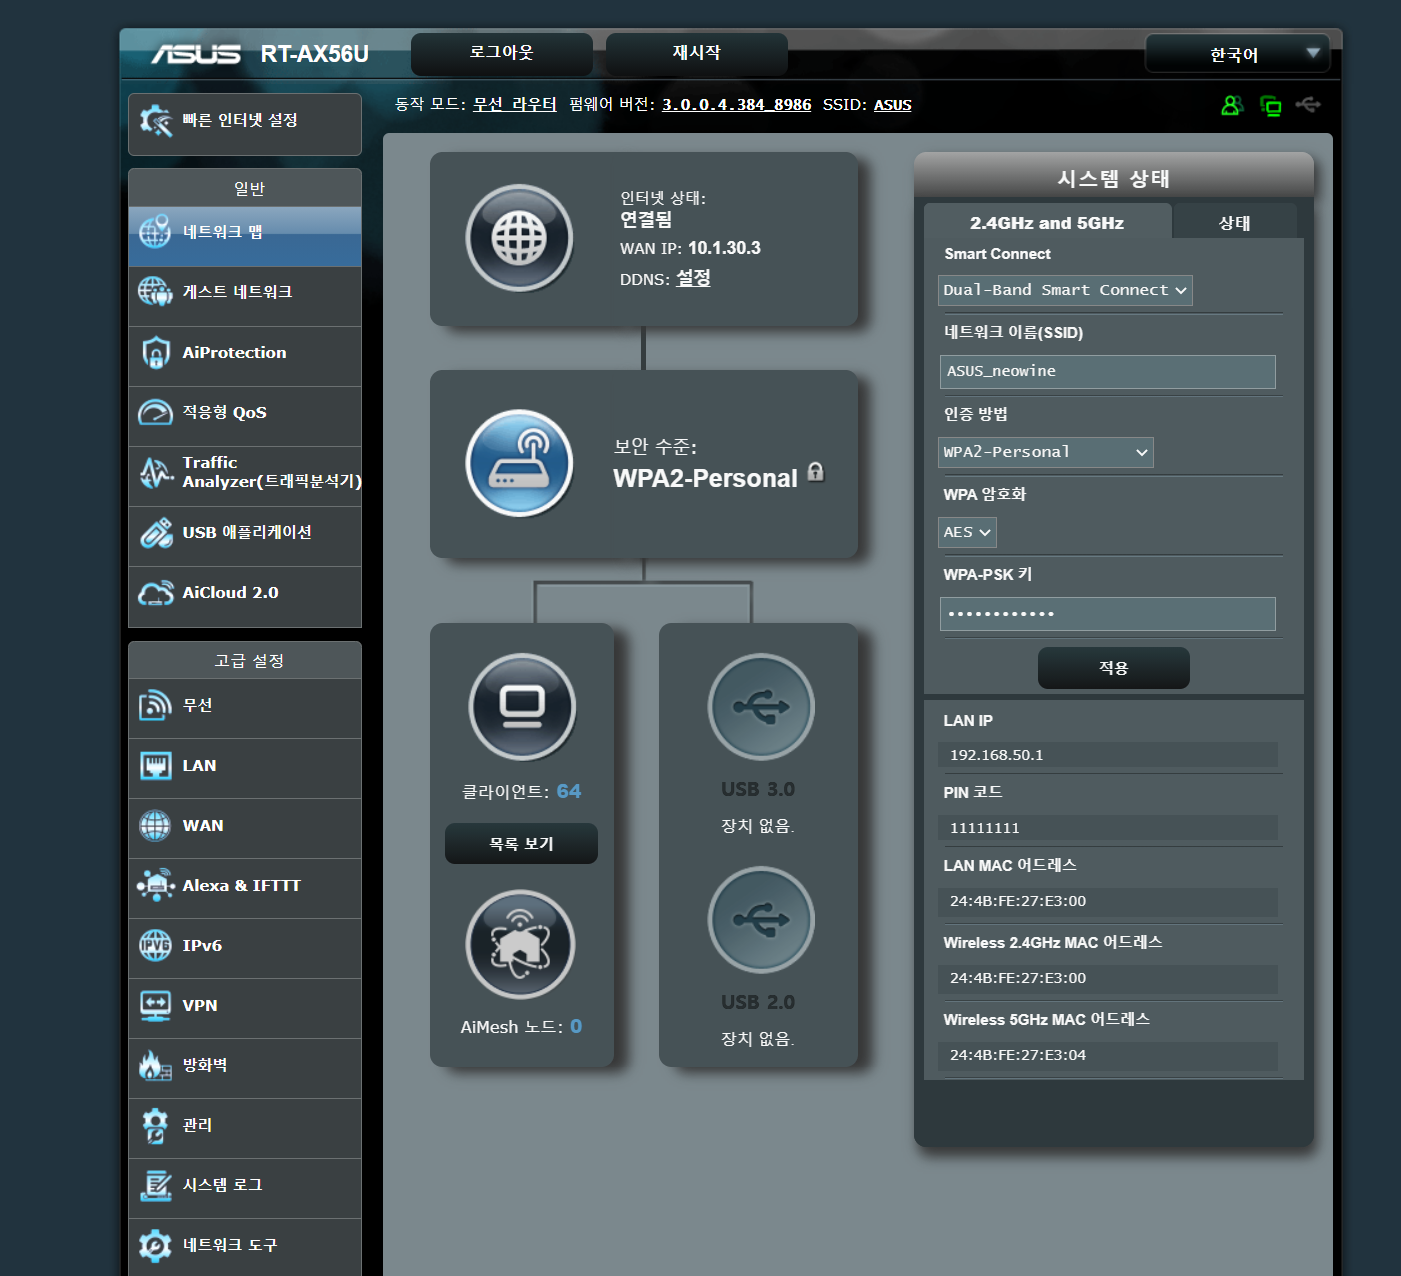Open Smart Connect dropdown Dual-Band Smart Connect
Viewport: 1401px width, 1276px height.
click(x=1065, y=290)
